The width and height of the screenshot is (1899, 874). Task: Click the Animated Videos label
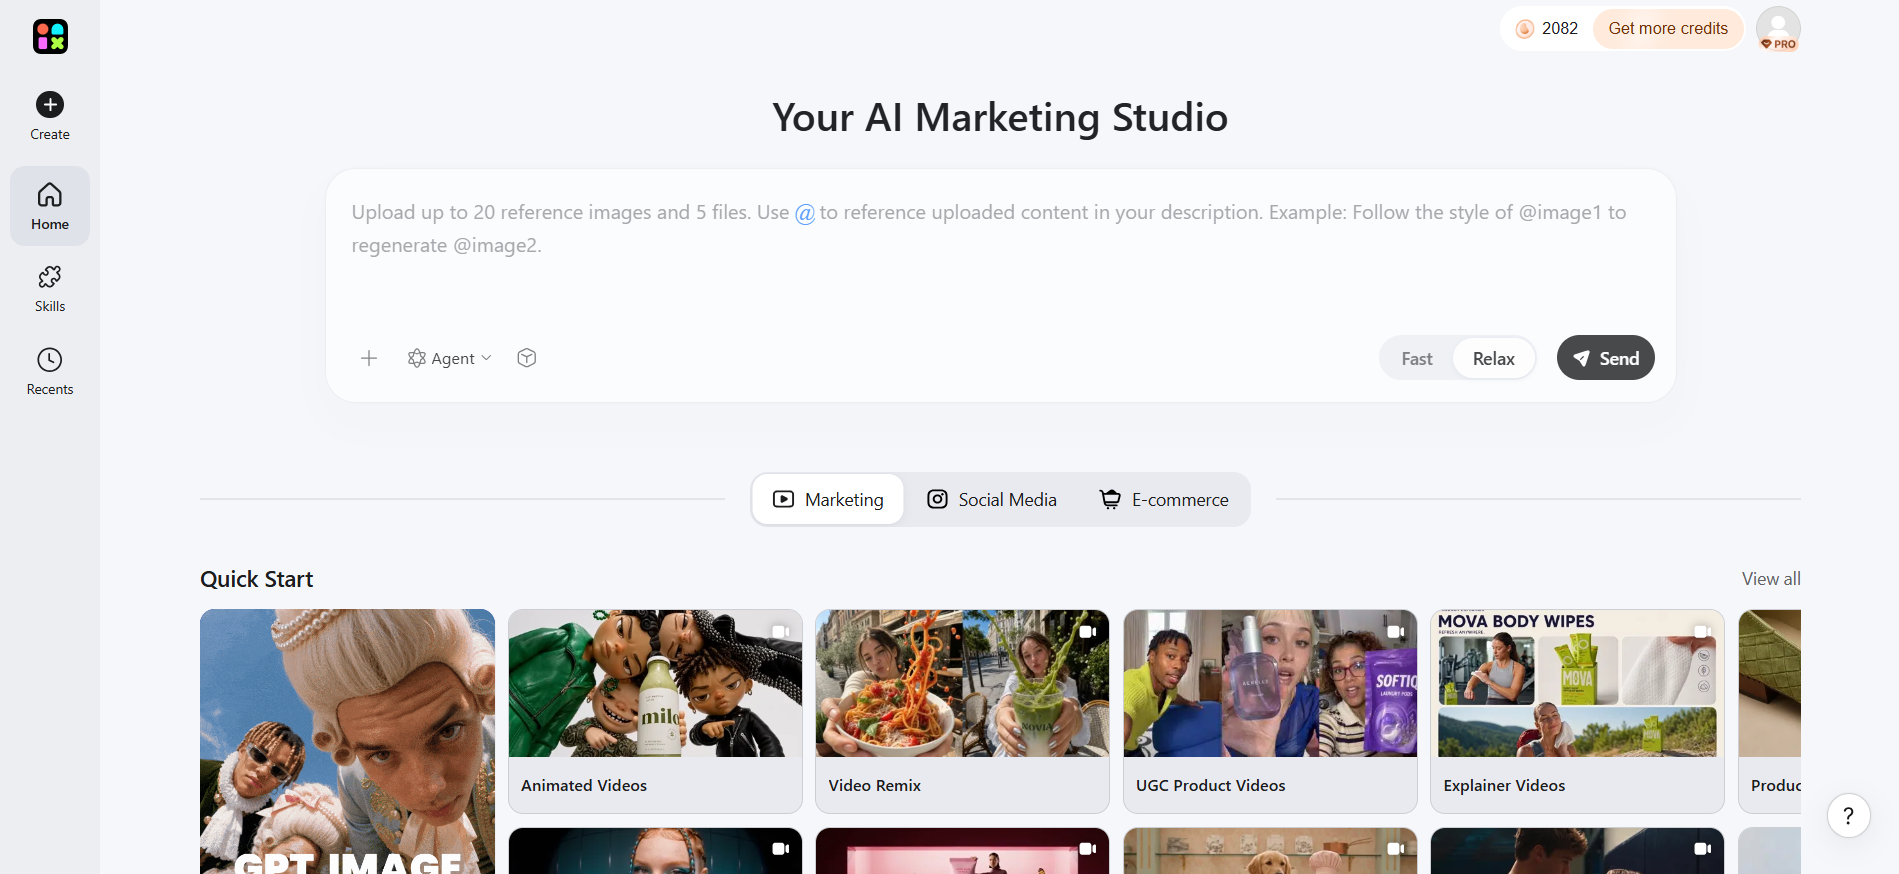(x=584, y=786)
